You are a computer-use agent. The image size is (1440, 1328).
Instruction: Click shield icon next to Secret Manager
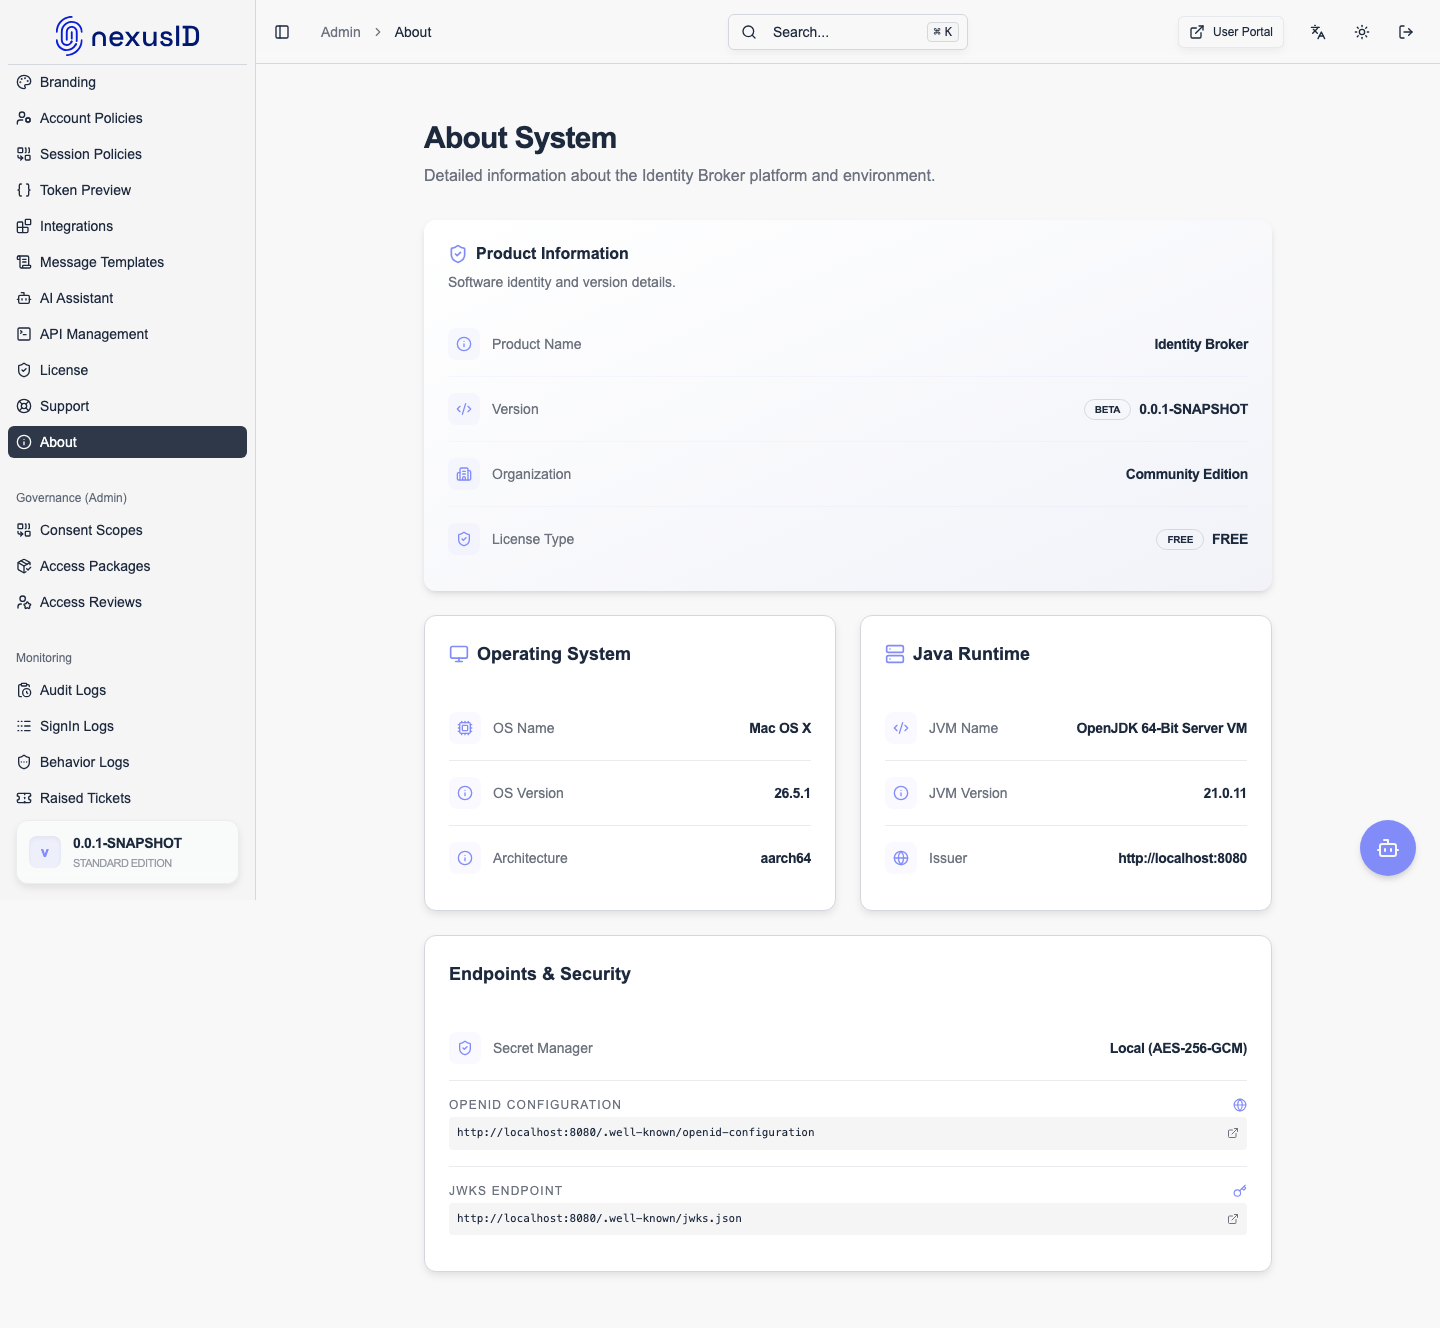point(465,1048)
